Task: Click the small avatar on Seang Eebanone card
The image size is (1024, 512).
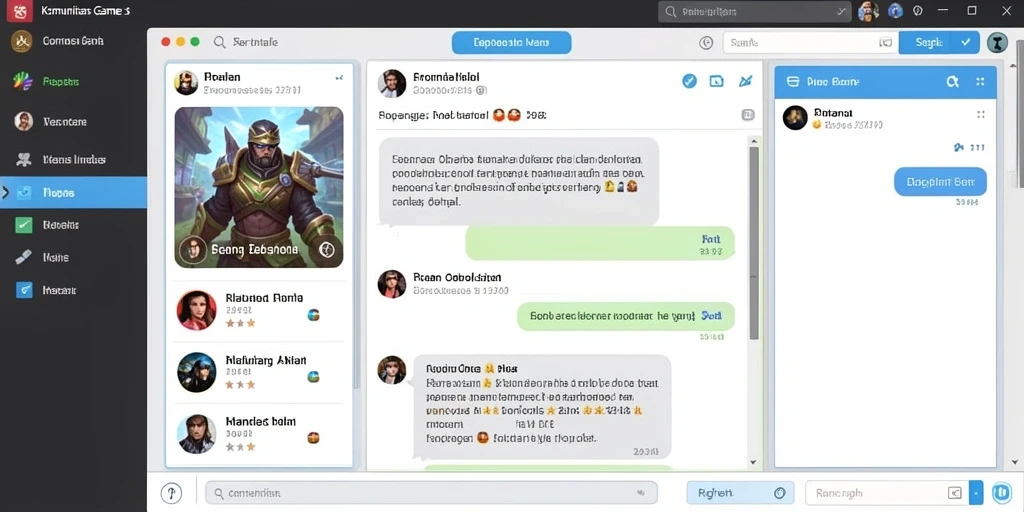Action: tap(193, 249)
